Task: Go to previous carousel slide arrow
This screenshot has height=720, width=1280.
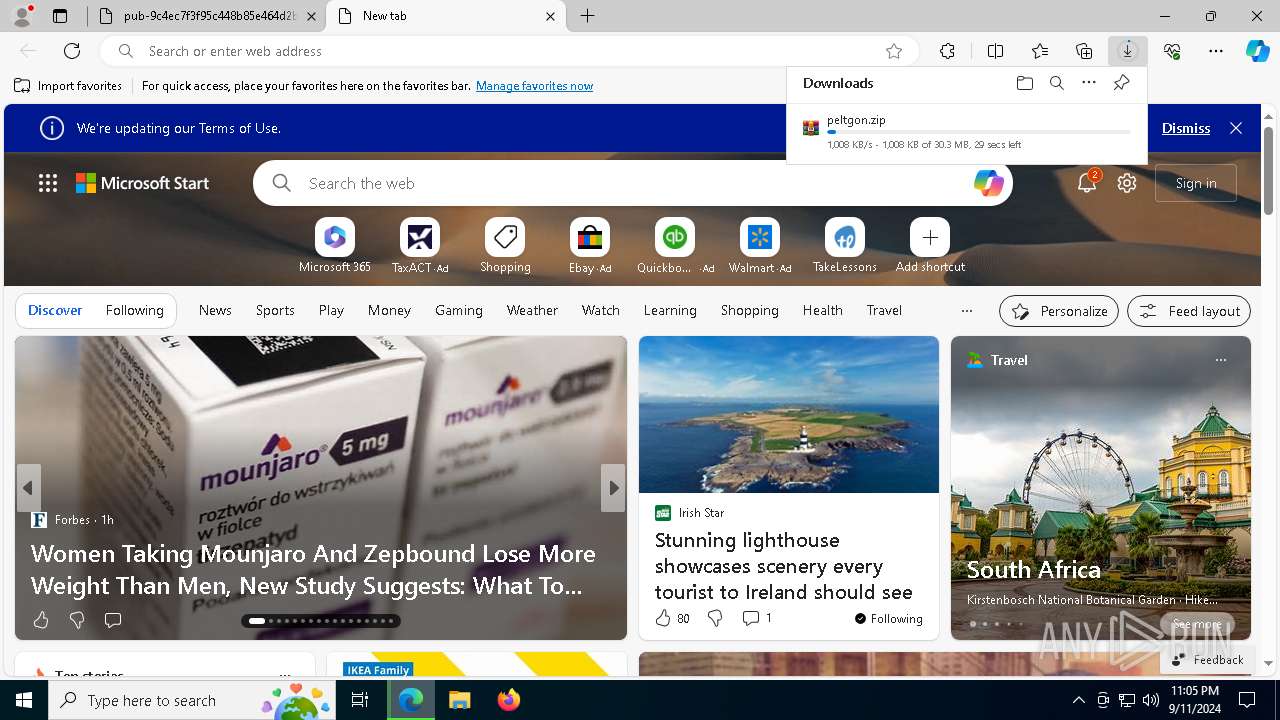Action: [x=28, y=488]
